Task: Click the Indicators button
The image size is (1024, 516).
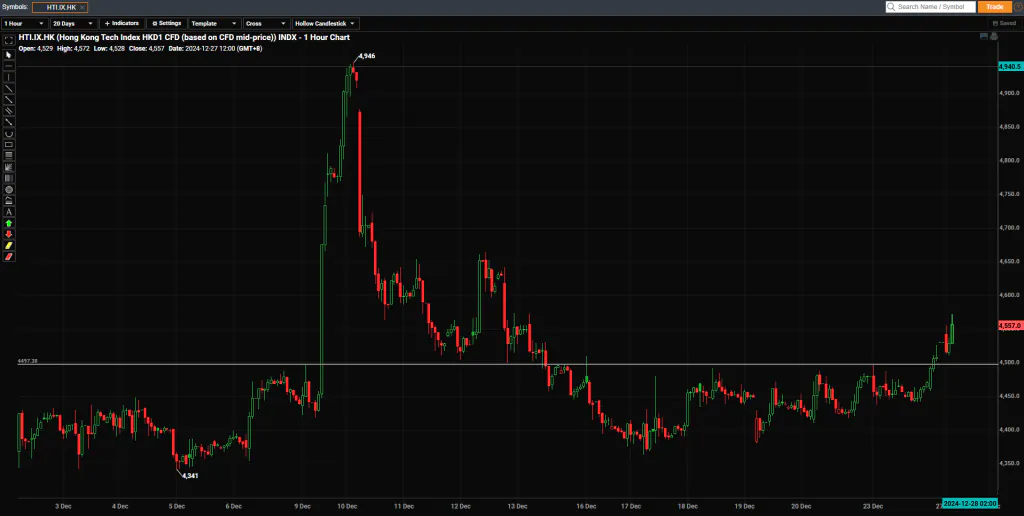Action: pos(121,24)
